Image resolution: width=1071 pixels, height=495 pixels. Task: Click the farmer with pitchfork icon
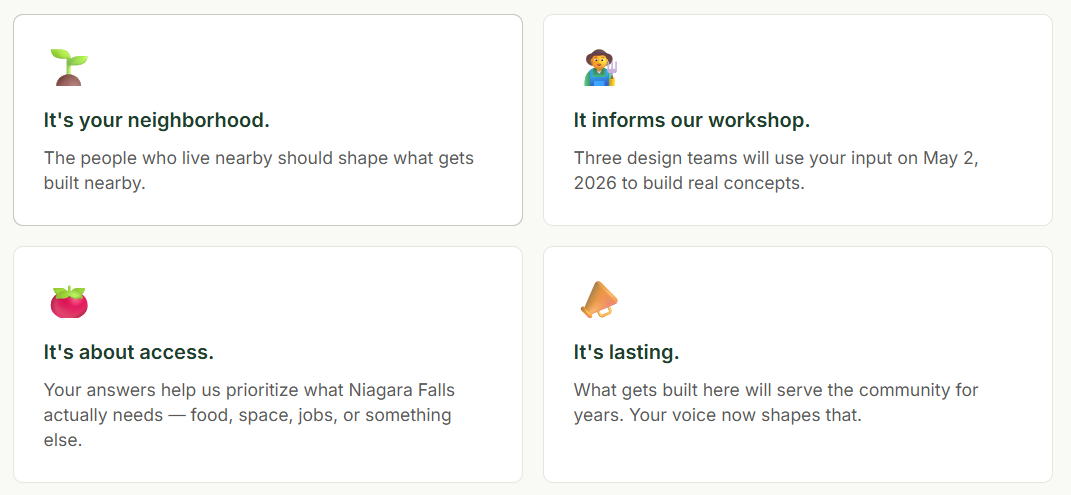(x=600, y=67)
